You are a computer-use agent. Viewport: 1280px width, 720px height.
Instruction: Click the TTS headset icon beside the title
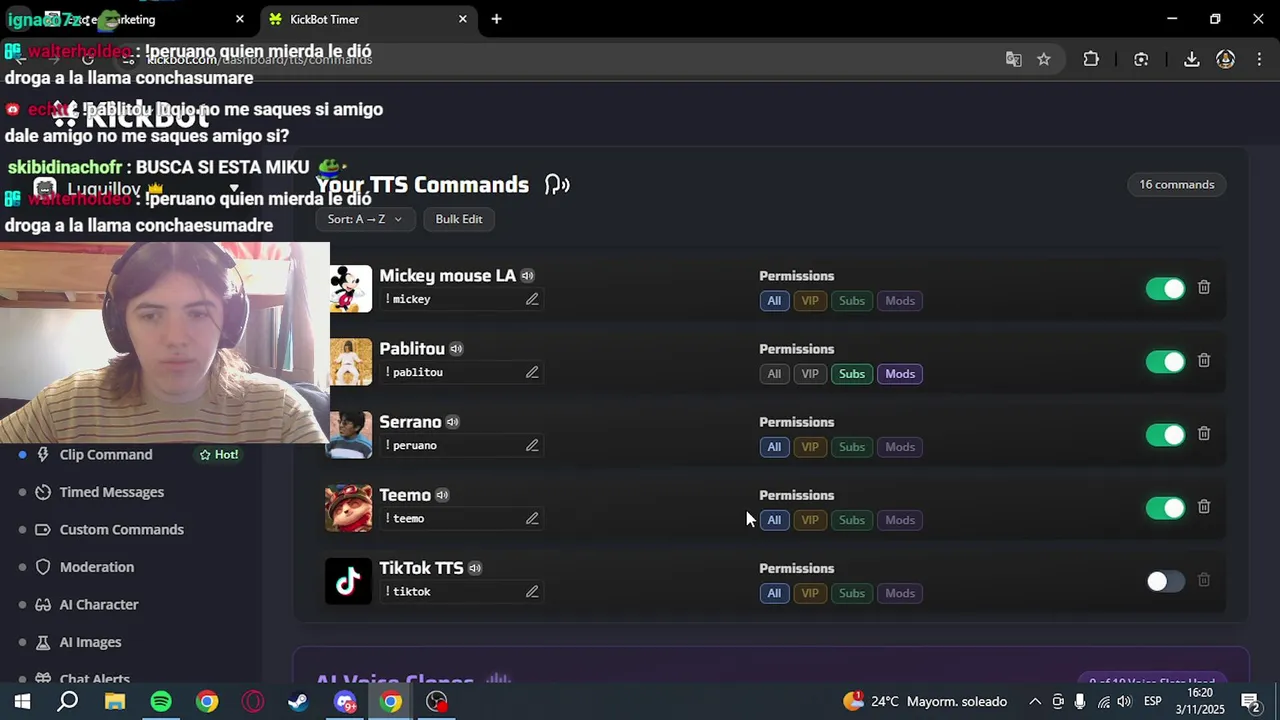click(x=557, y=185)
